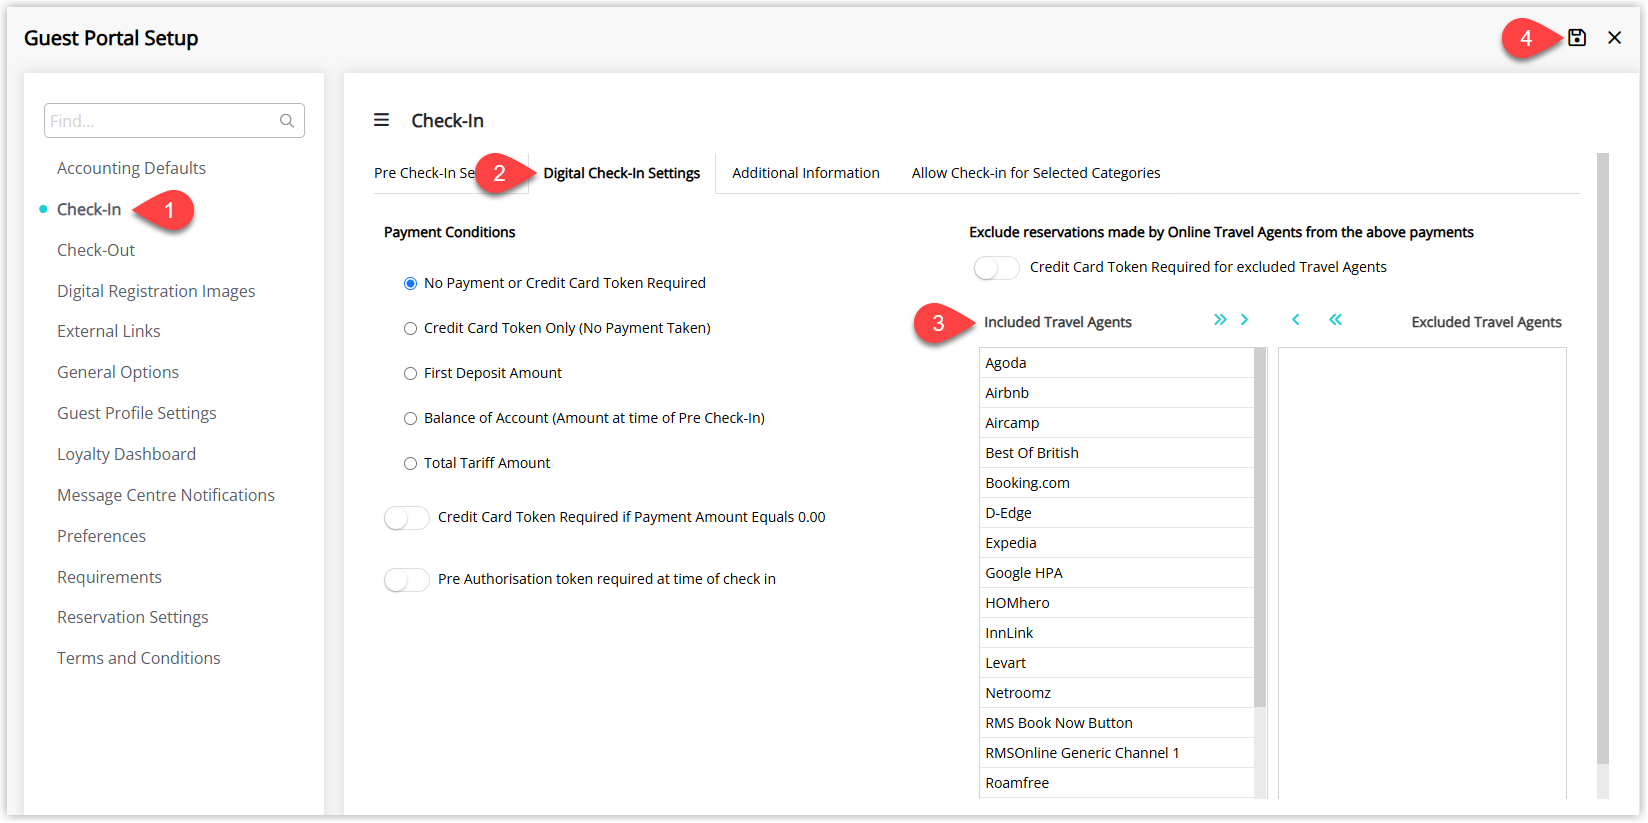Image resolution: width=1648 pixels, height=823 pixels.
Task: Save the Guest Portal Setup via disk icon
Action: [x=1577, y=38]
